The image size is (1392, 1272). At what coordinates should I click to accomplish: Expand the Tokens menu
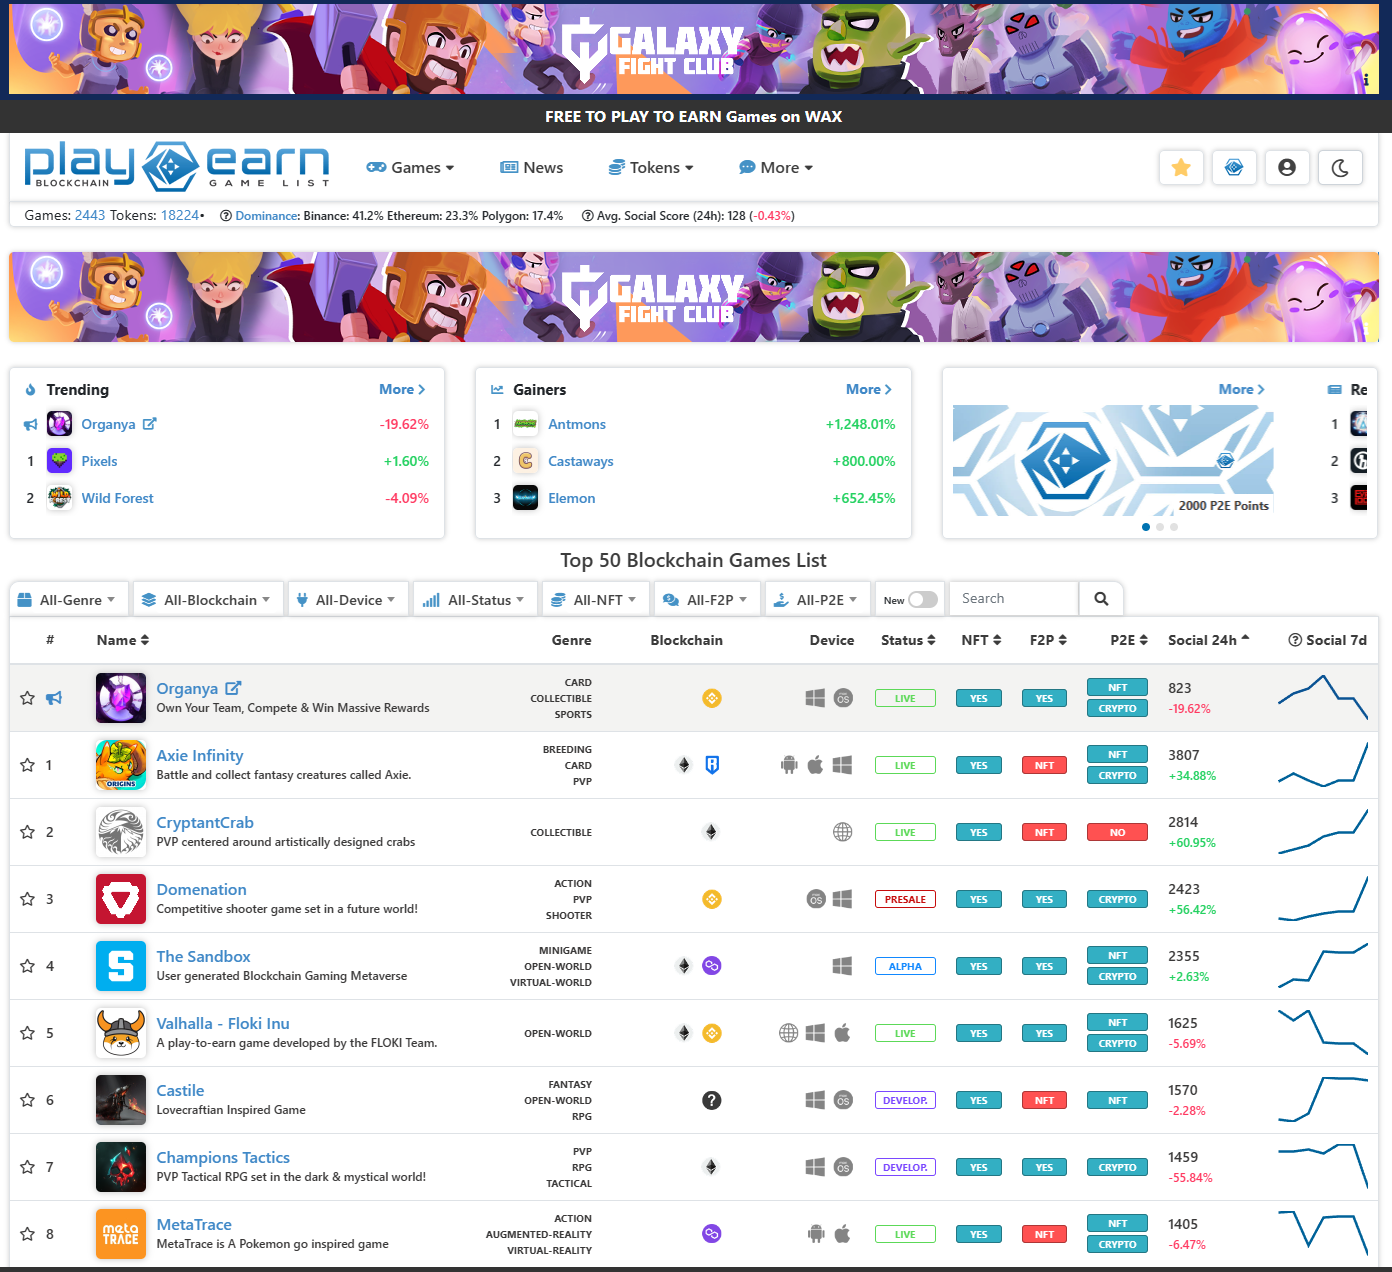[651, 168]
